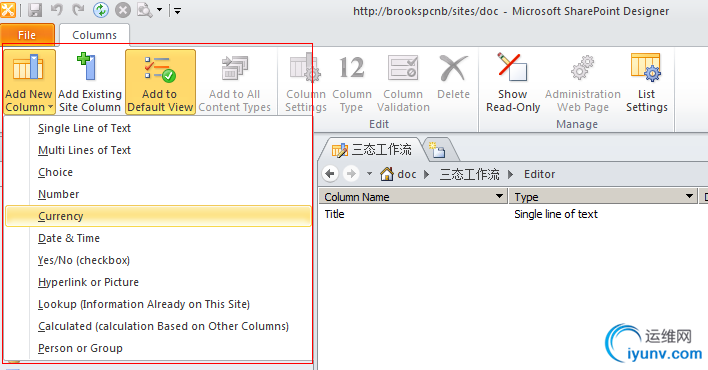
Task: Select Person or Group column type
Action: point(158,348)
